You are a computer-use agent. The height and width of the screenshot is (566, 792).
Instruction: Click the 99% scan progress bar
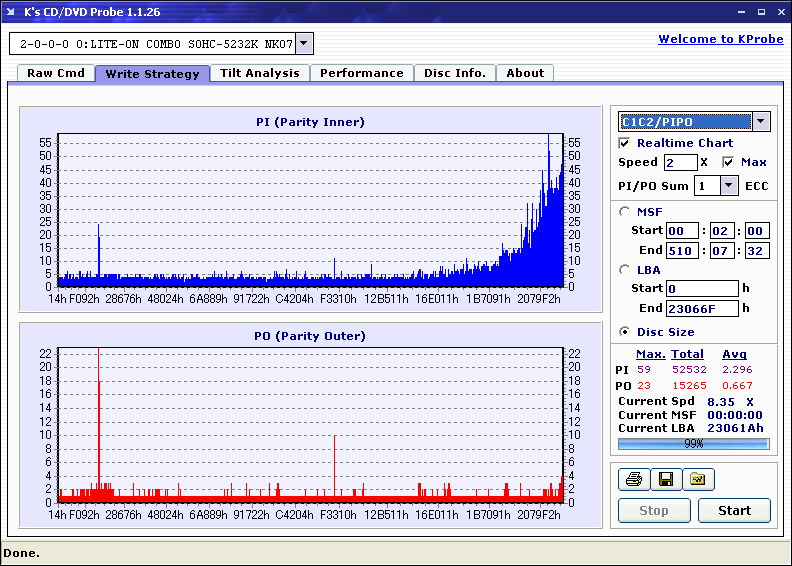[694, 444]
